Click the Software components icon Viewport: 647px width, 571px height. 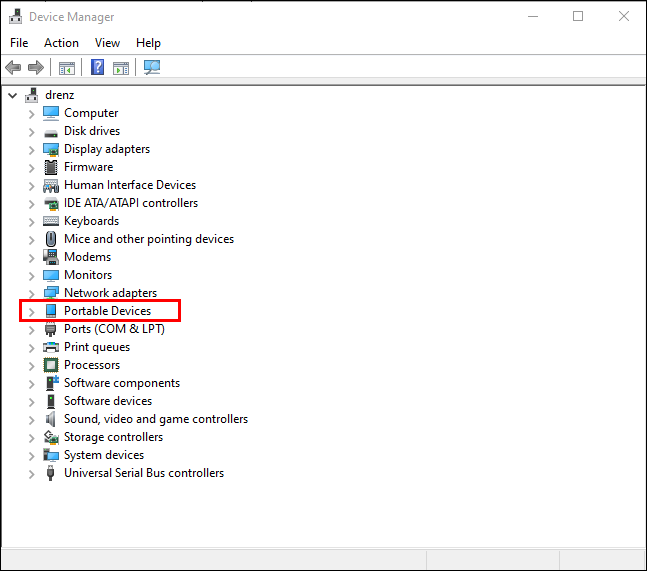[52, 383]
